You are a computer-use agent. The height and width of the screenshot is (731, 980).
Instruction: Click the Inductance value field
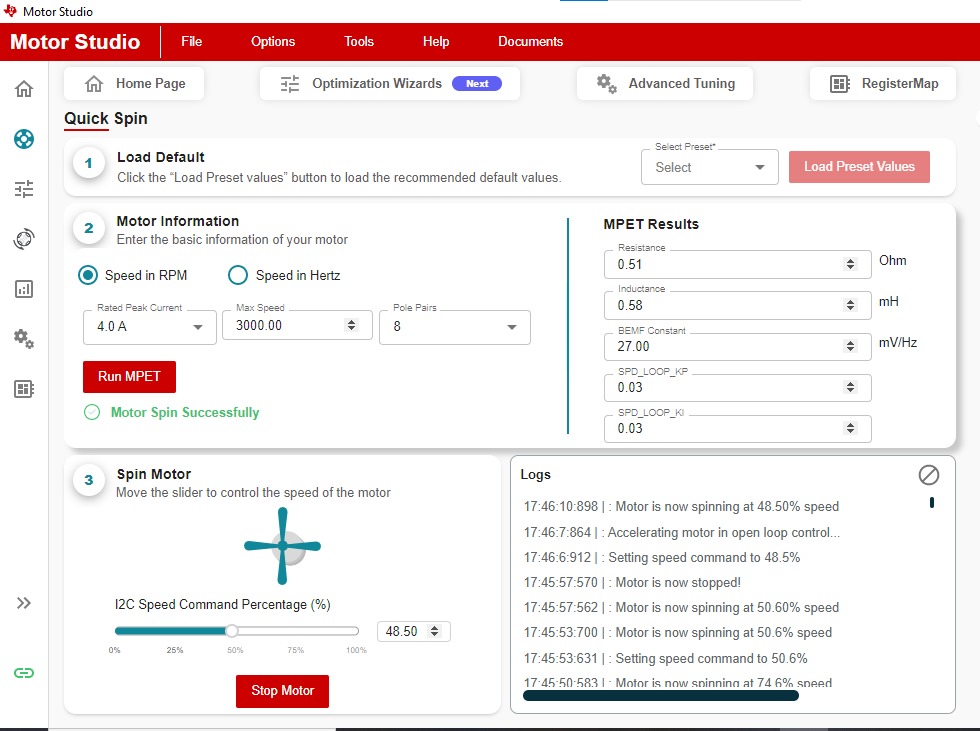(738, 306)
